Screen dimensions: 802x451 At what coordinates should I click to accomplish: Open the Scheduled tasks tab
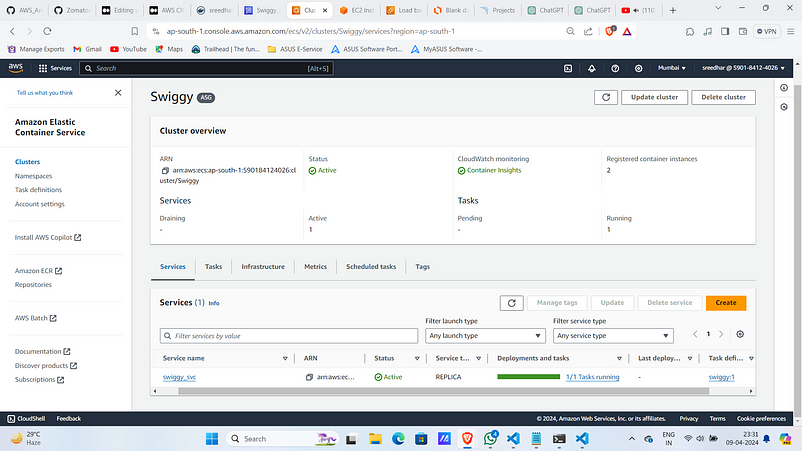pyautogui.click(x=371, y=266)
